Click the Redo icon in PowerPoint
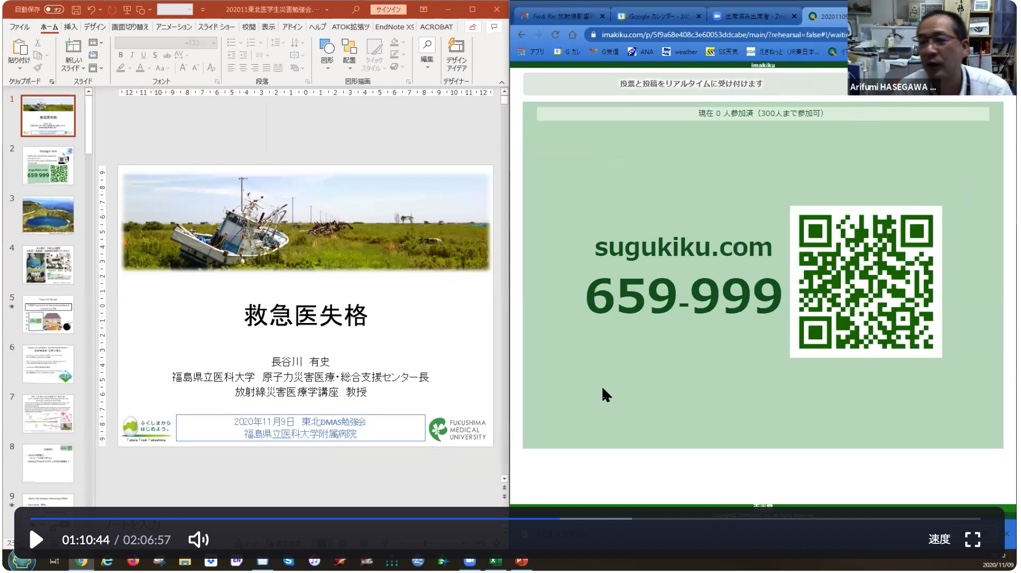Image resolution: width=1021 pixels, height=573 pixels. (113, 10)
